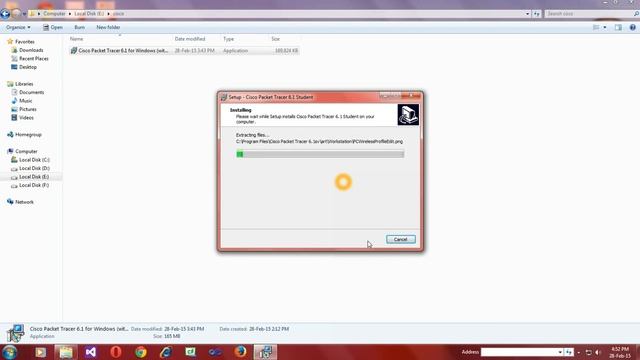640x360 pixels.
Task: Open the Documents library
Action: click(x=31, y=92)
